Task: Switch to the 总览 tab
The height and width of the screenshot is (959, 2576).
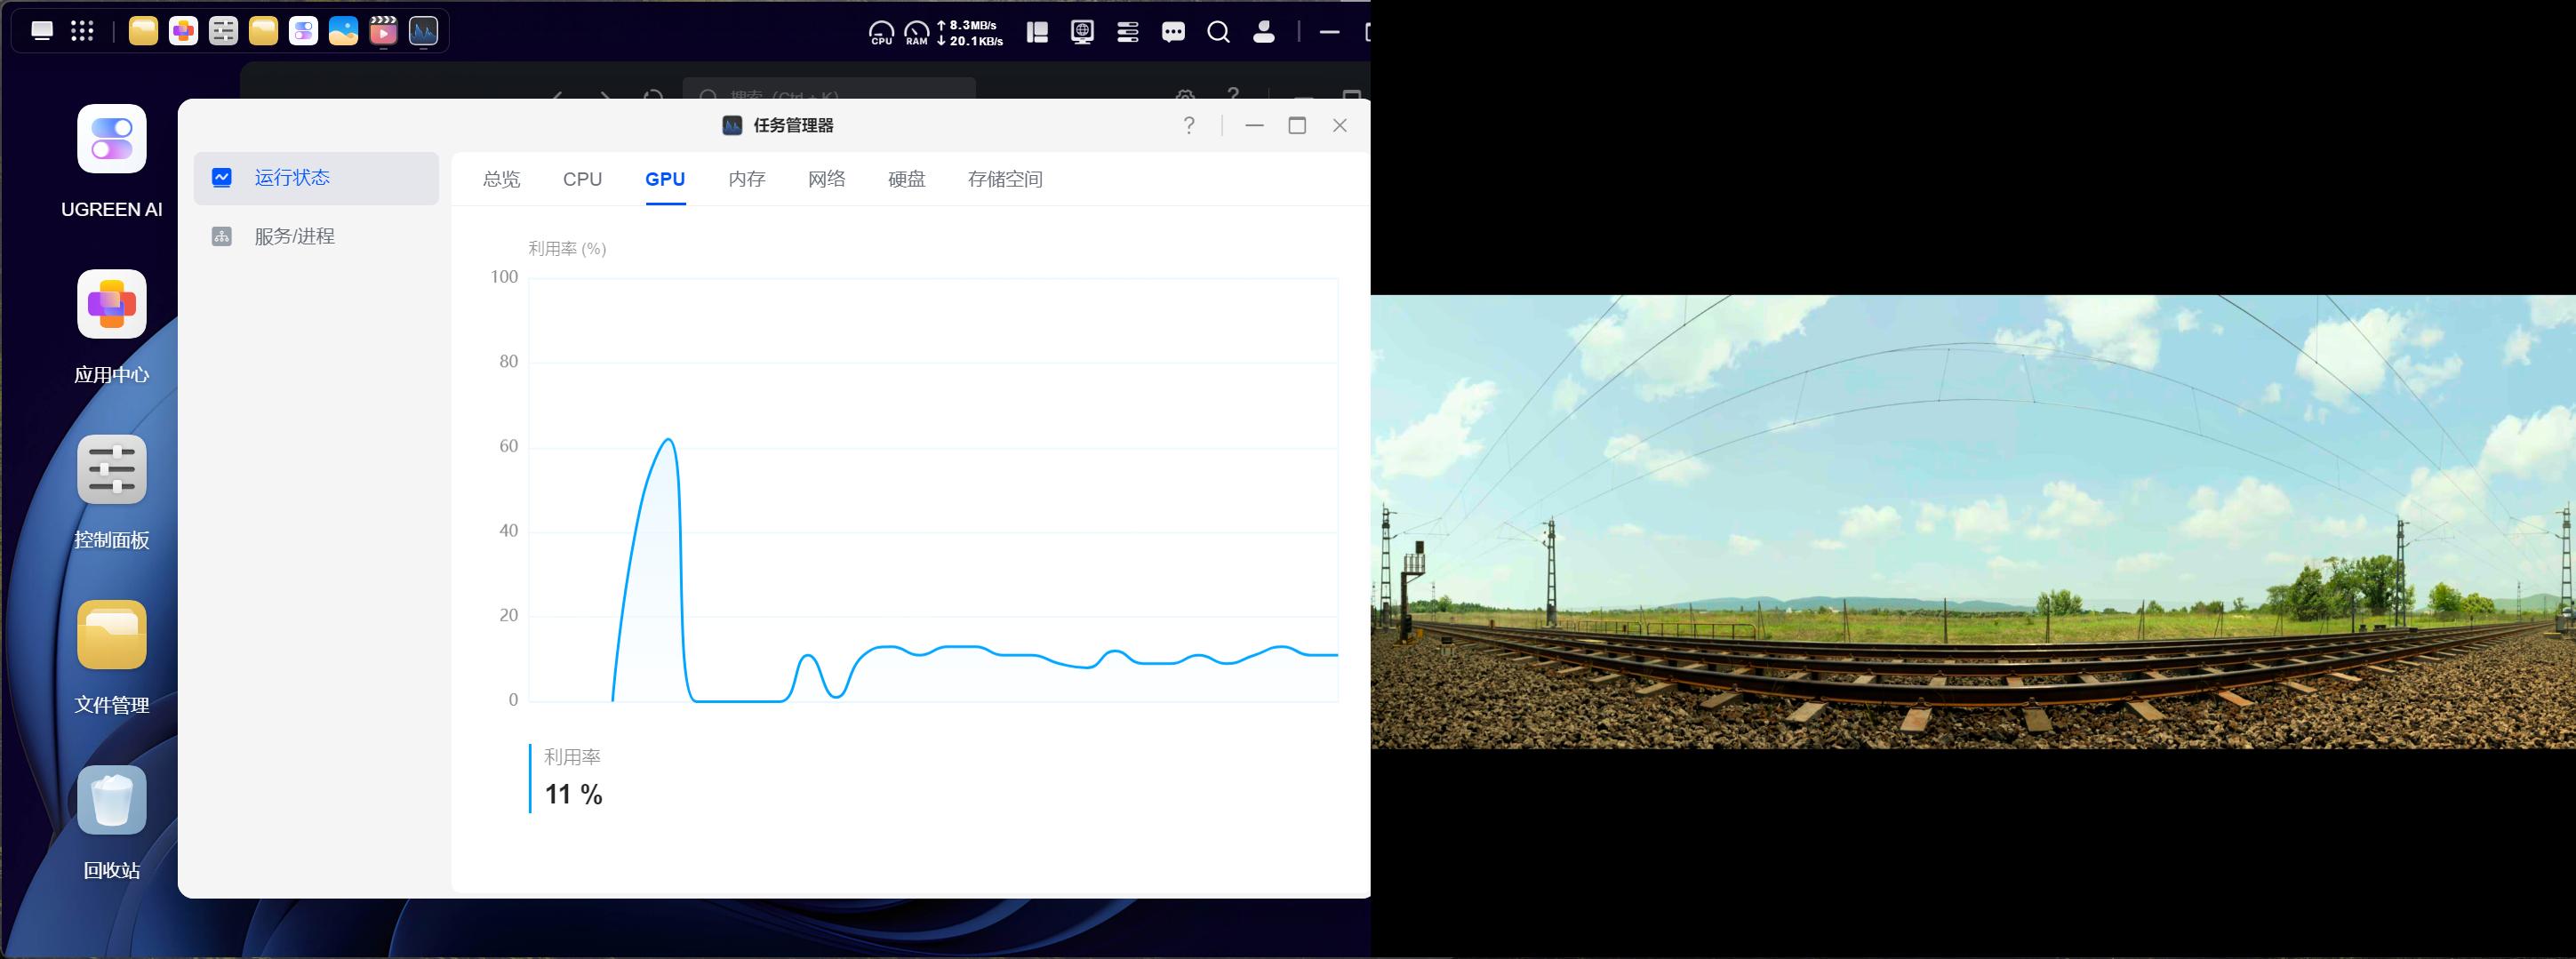Action: [x=501, y=179]
